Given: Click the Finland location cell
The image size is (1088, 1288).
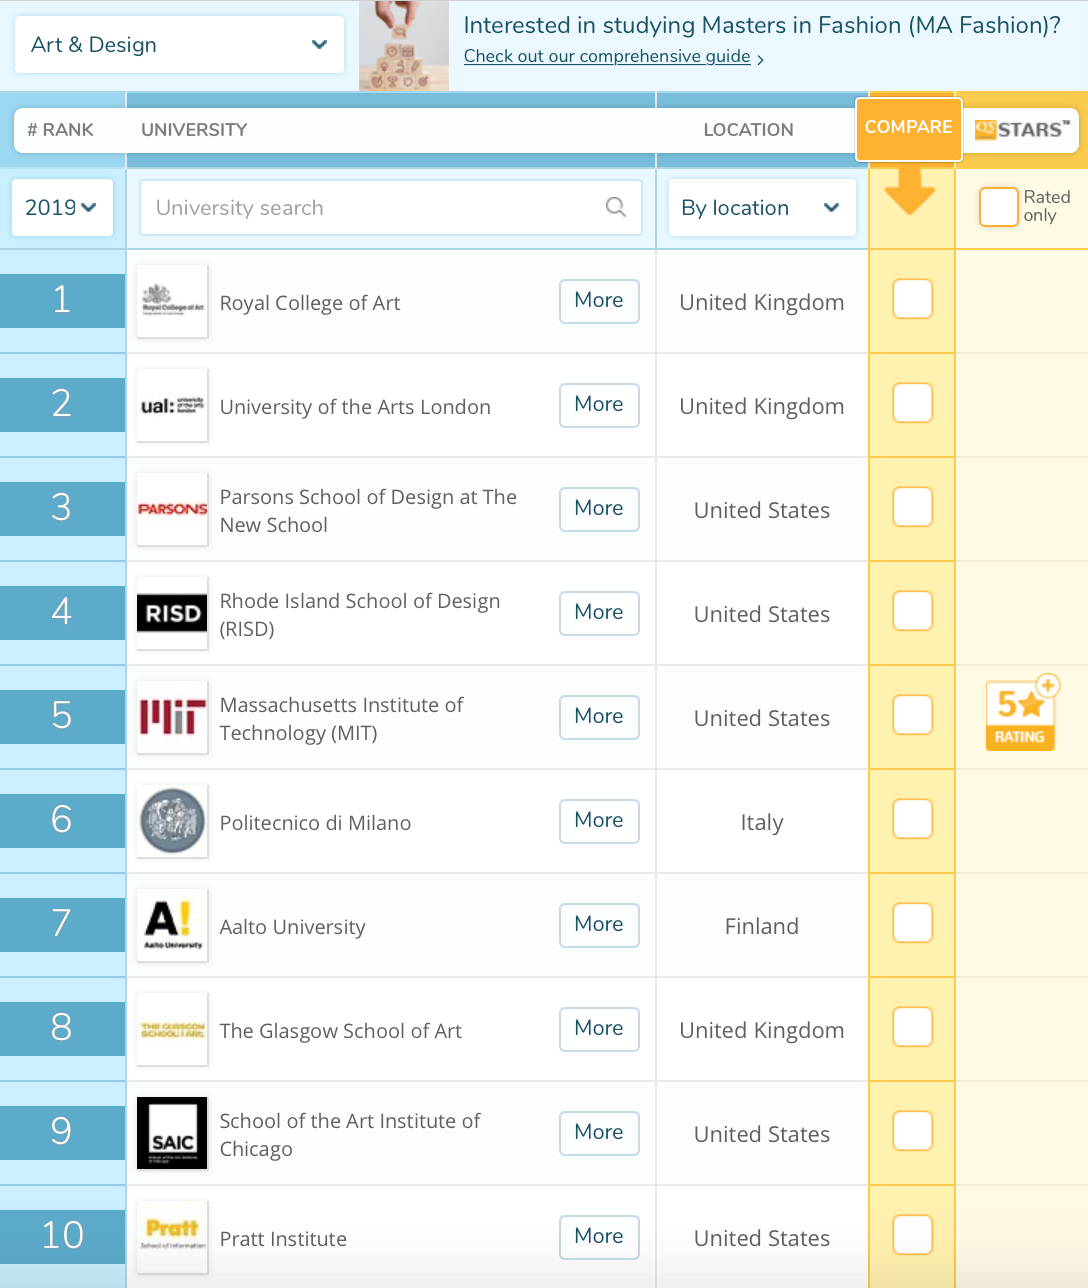Looking at the screenshot, I should point(762,926).
